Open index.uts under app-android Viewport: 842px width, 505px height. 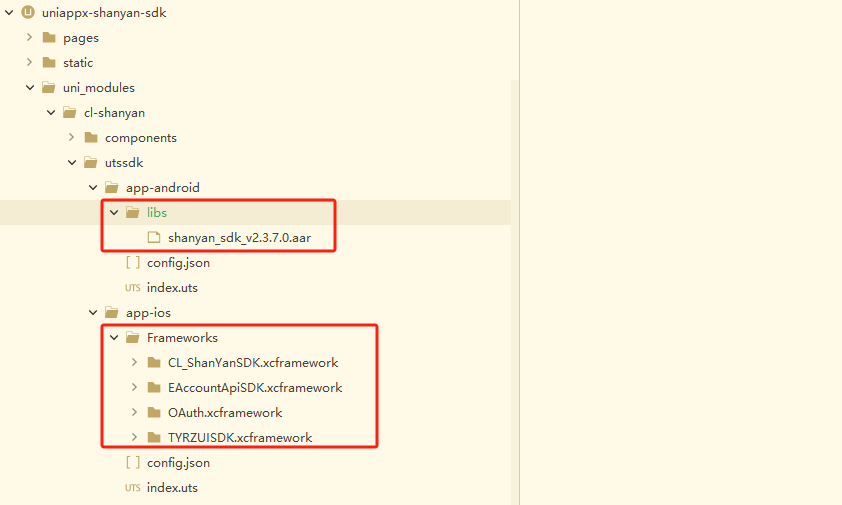pos(172,287)
